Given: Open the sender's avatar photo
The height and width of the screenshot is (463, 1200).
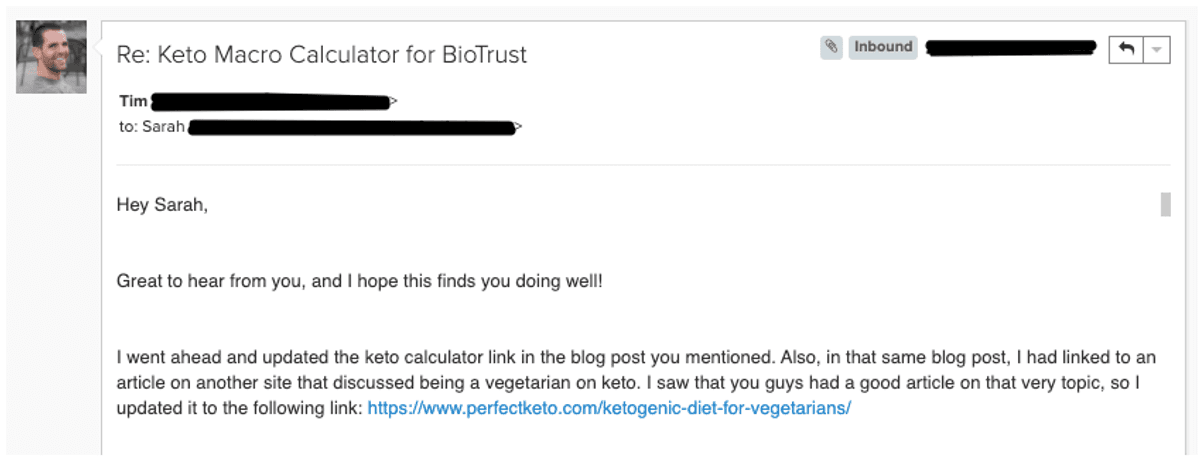Looking at the screenshot, I should (x=51, y=57).
